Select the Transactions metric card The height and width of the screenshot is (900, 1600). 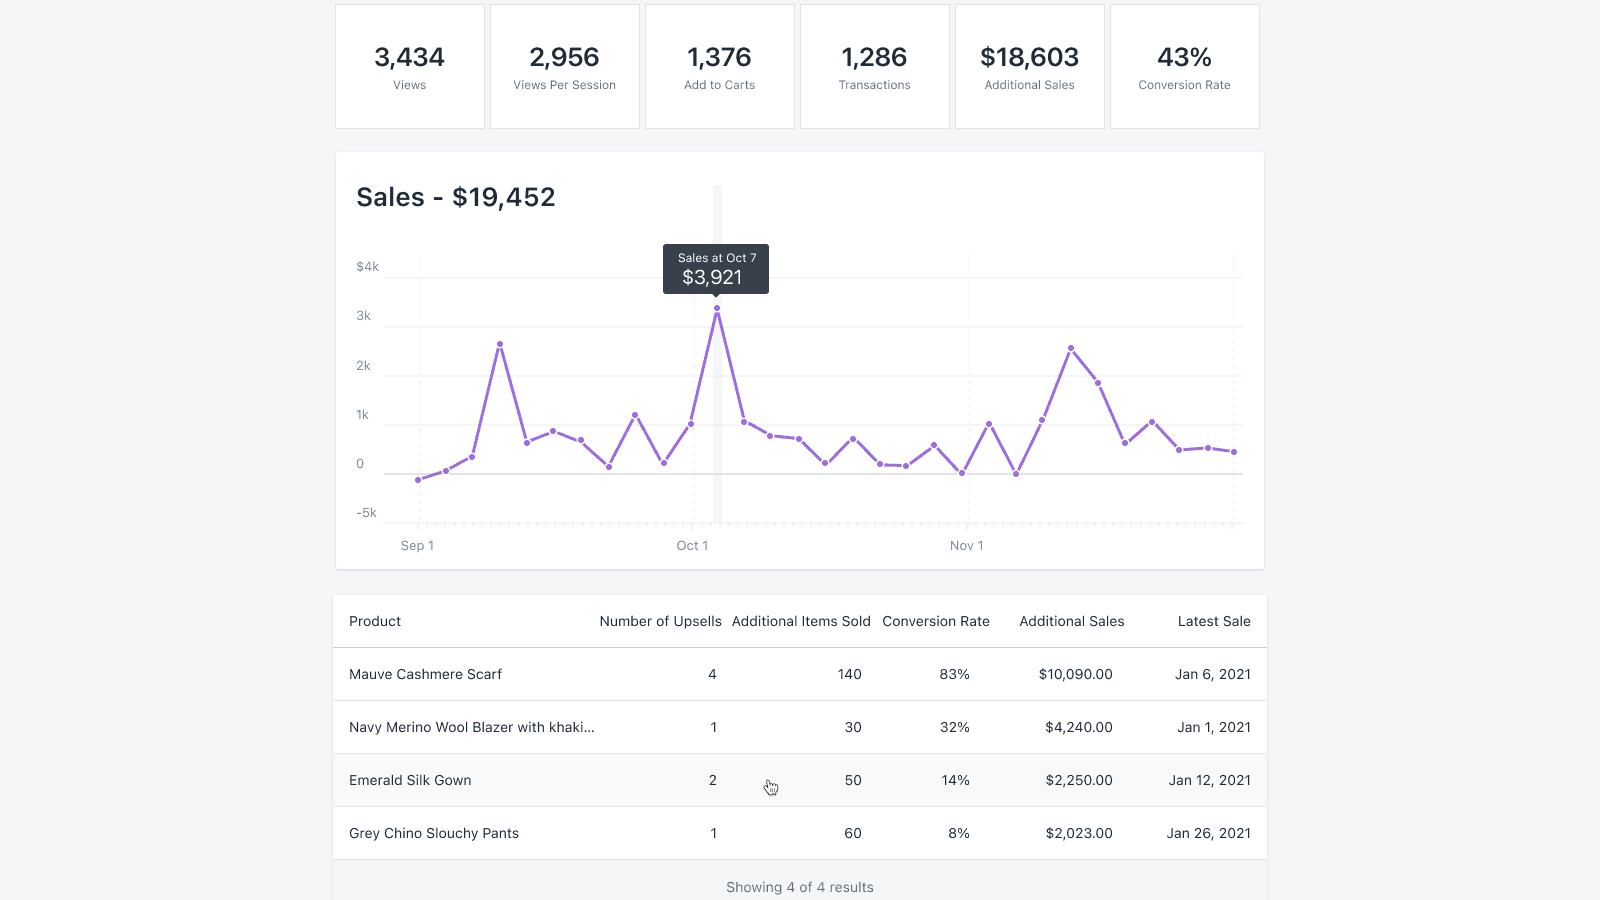[874, 65]
